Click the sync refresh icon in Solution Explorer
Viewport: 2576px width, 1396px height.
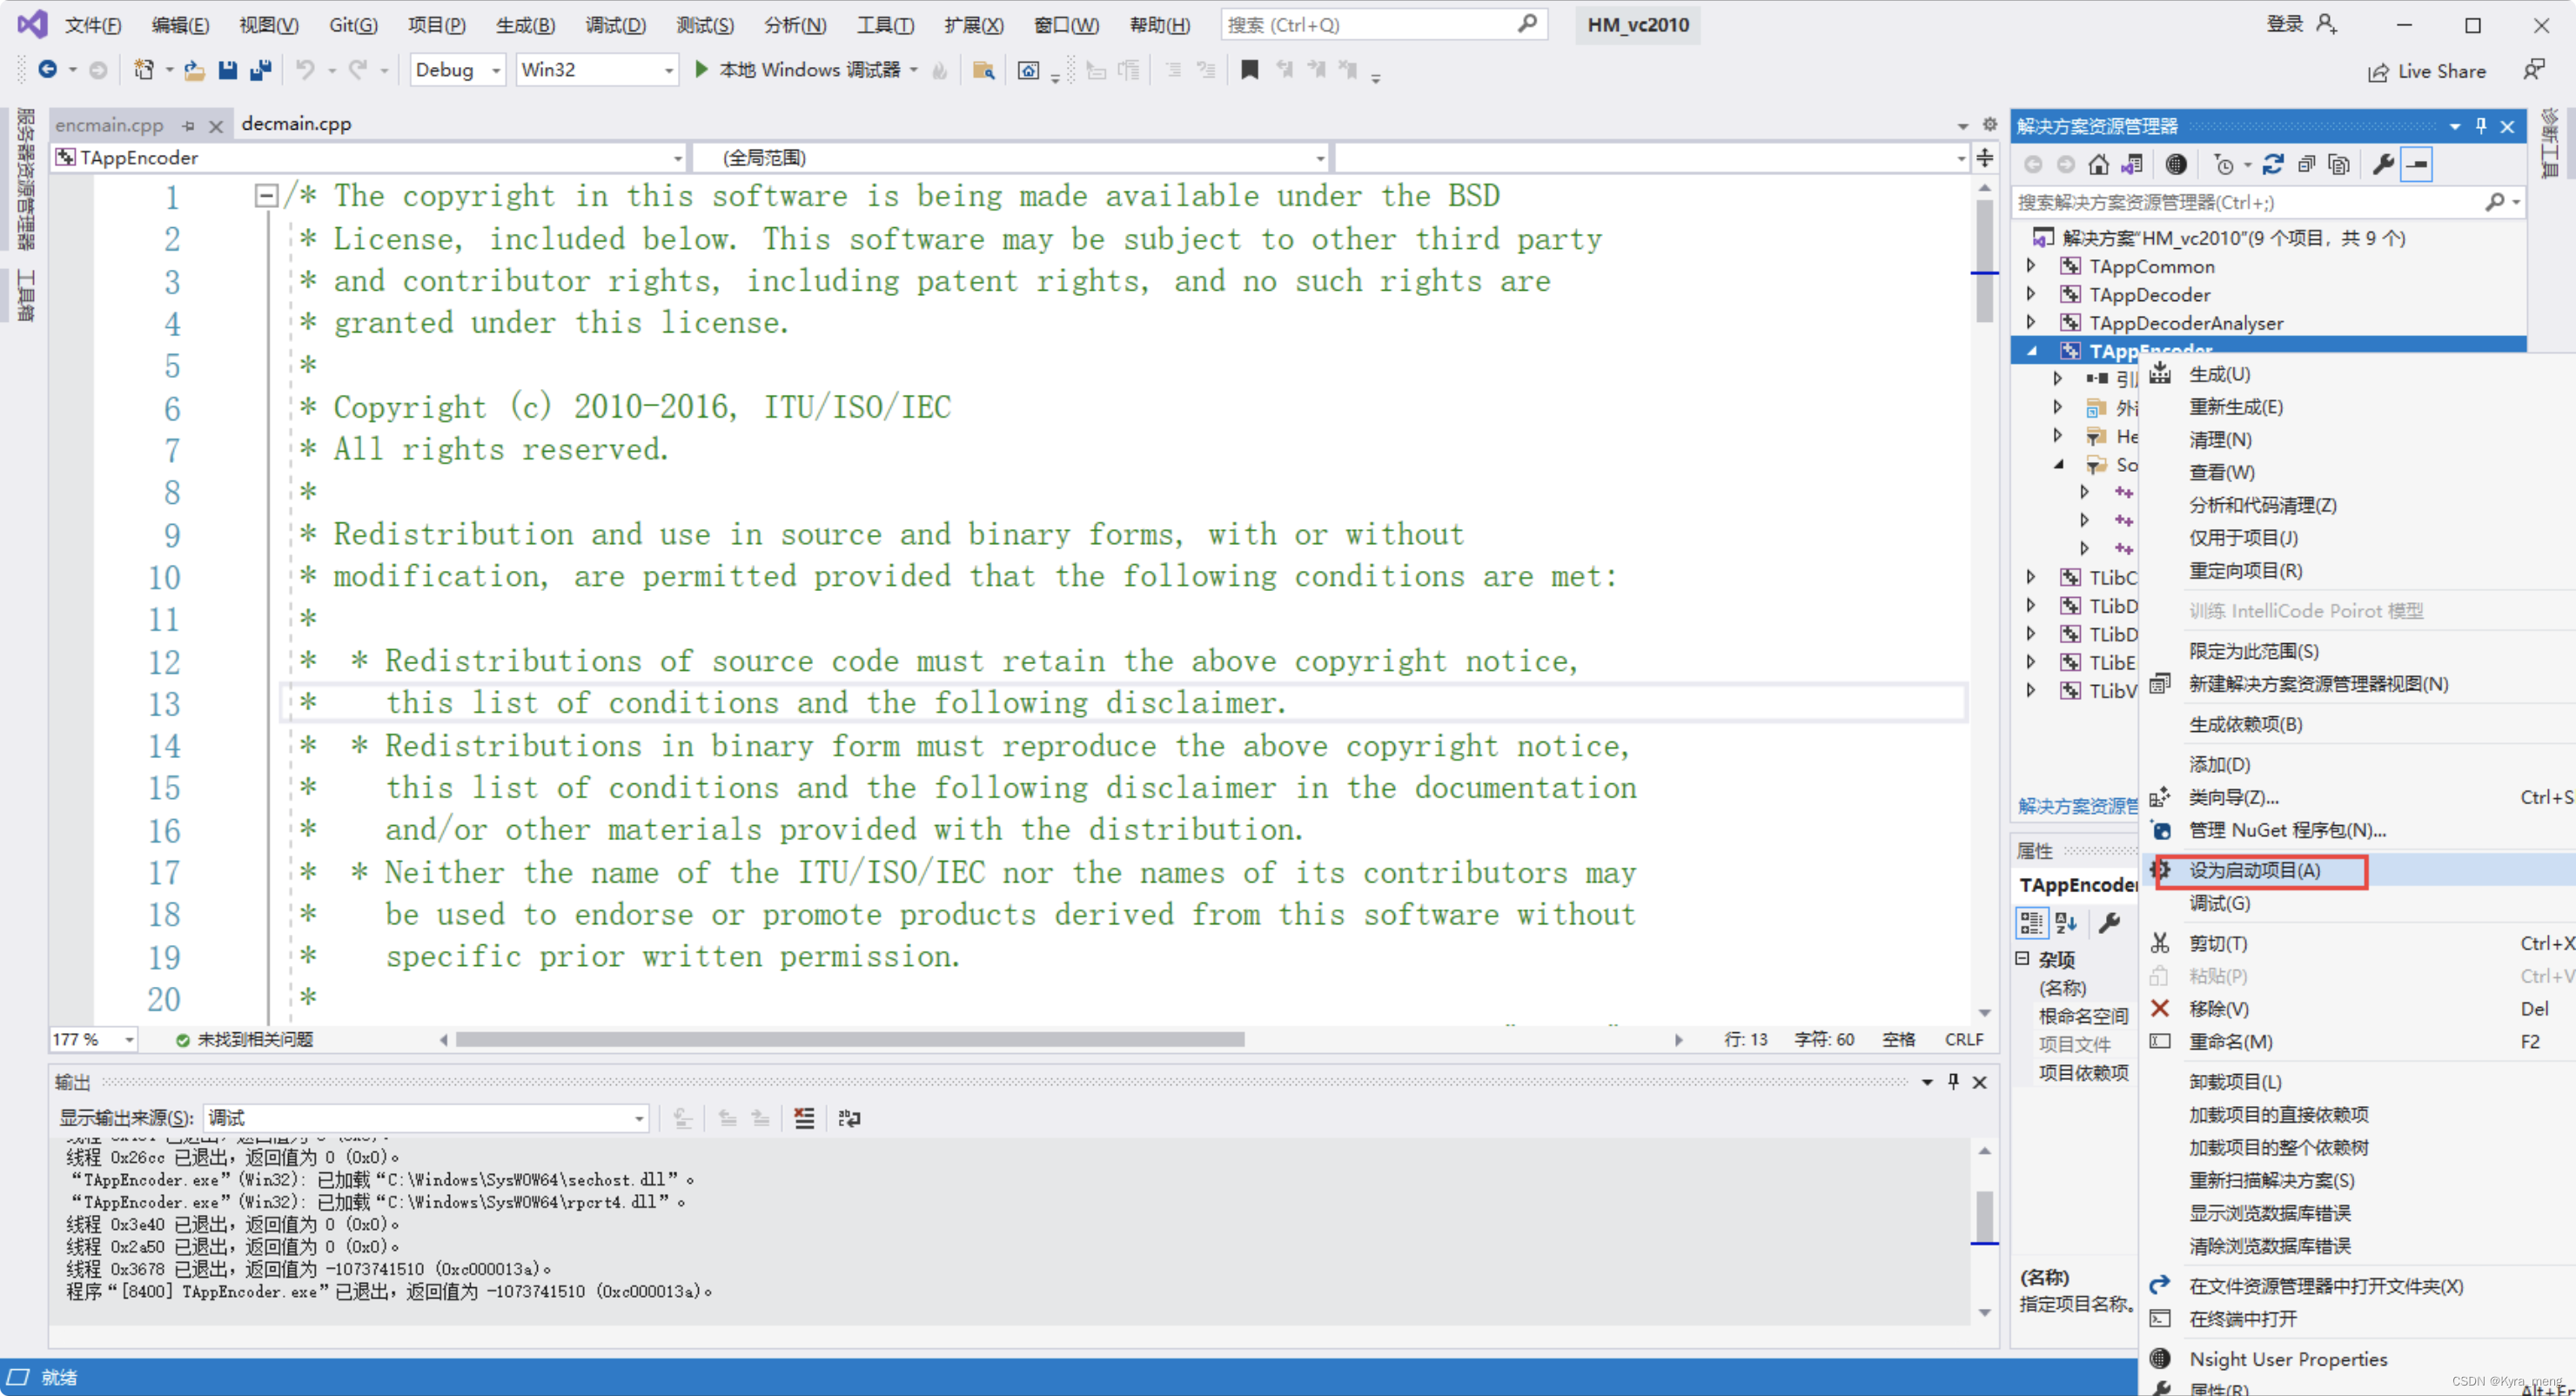[2273, 164]
